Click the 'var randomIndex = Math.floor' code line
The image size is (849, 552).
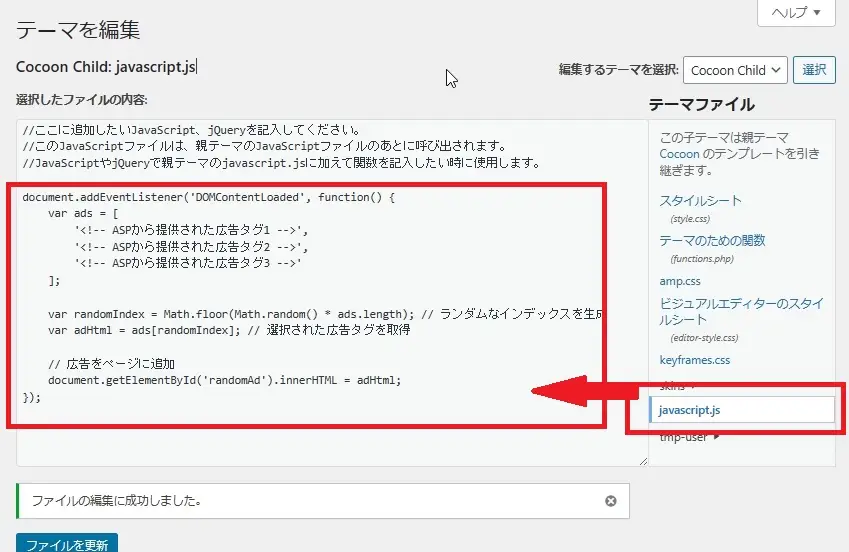tap(325, 314)
